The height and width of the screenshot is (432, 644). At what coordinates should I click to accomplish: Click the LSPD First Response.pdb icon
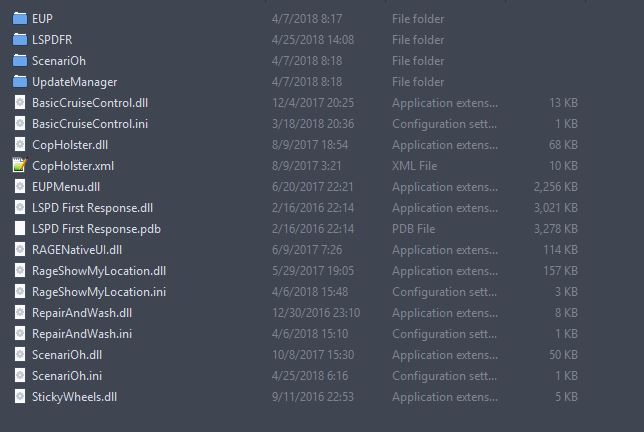19,228
